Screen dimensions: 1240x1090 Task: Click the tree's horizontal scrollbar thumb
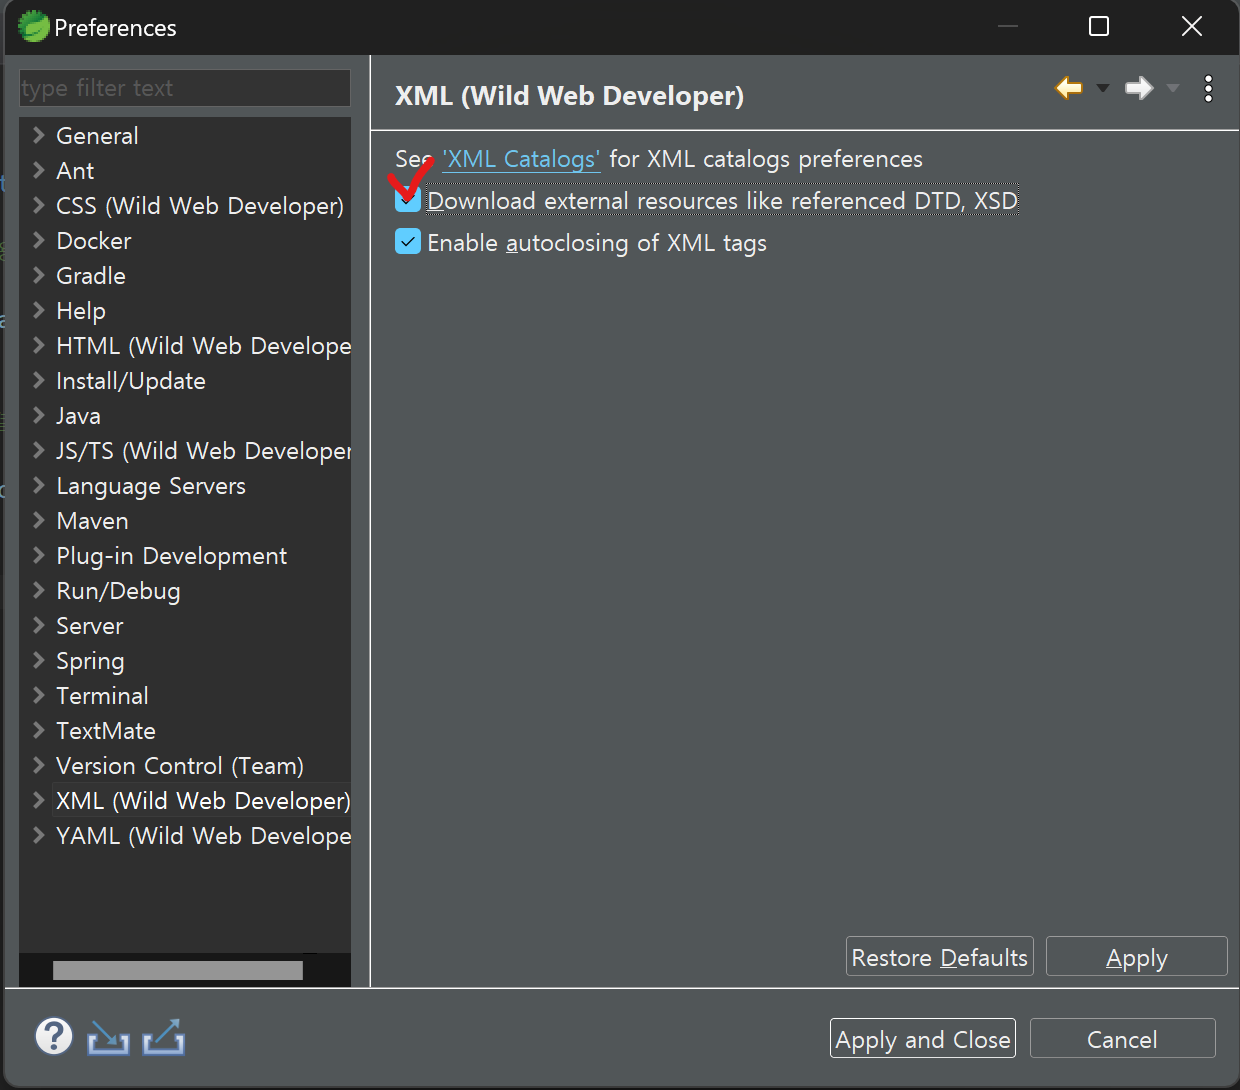tap(178, 970)
